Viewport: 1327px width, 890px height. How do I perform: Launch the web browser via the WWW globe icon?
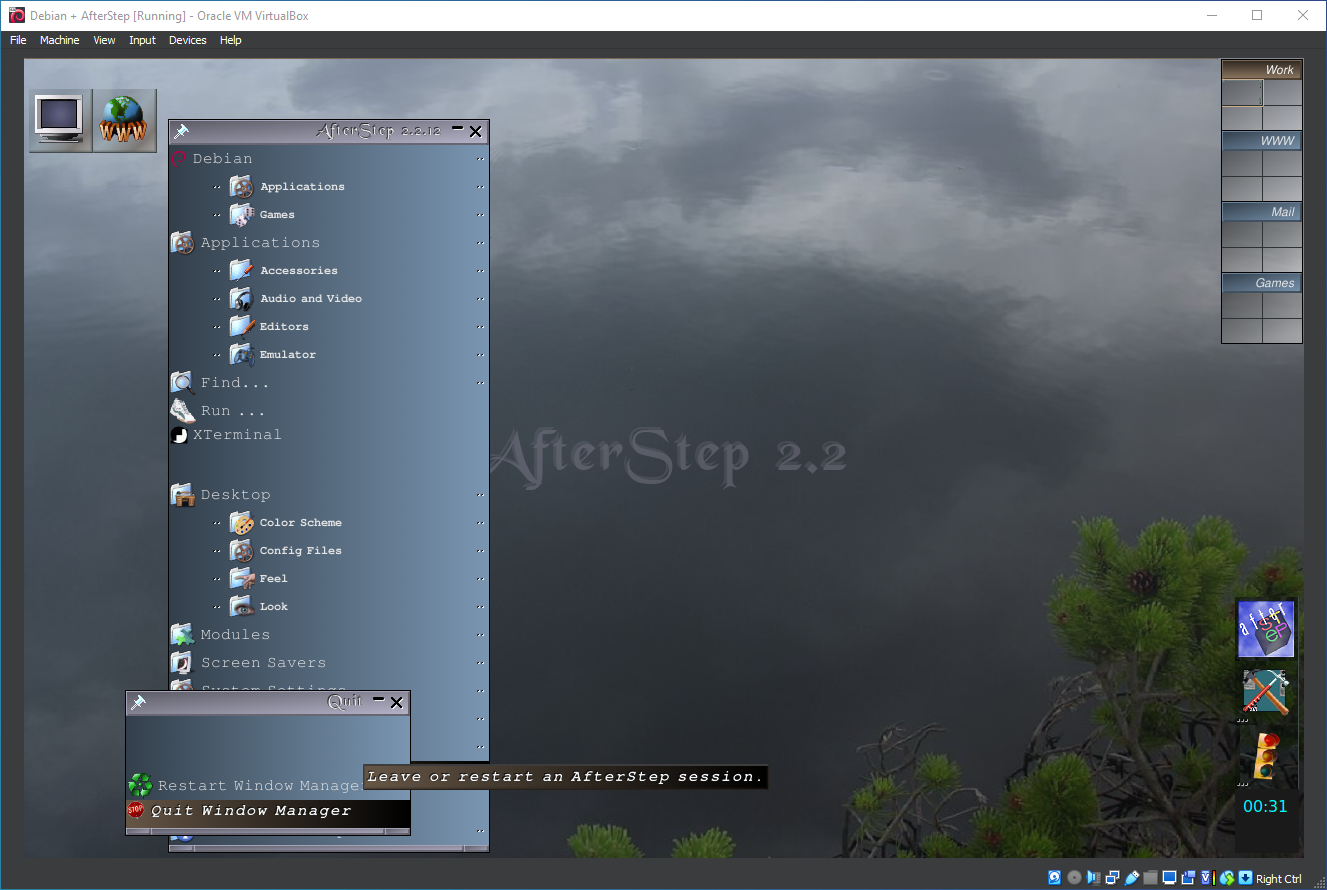pos(123,120)
